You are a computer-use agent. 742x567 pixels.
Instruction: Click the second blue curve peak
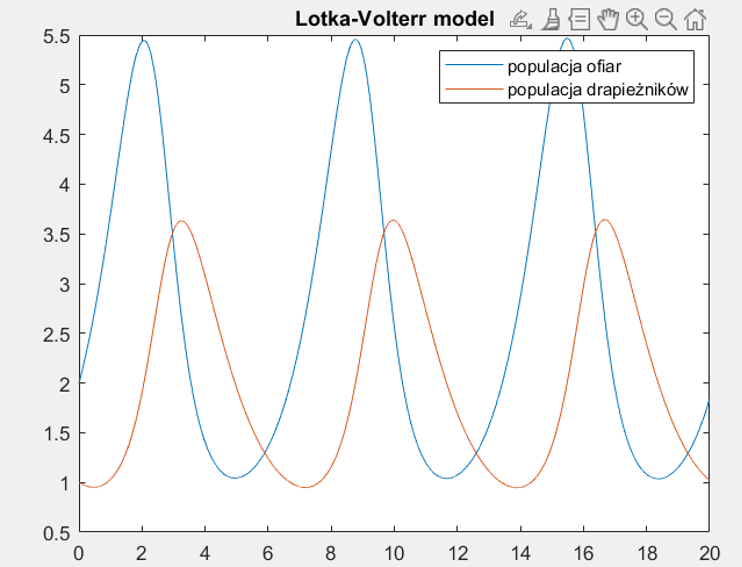point(355,40)
